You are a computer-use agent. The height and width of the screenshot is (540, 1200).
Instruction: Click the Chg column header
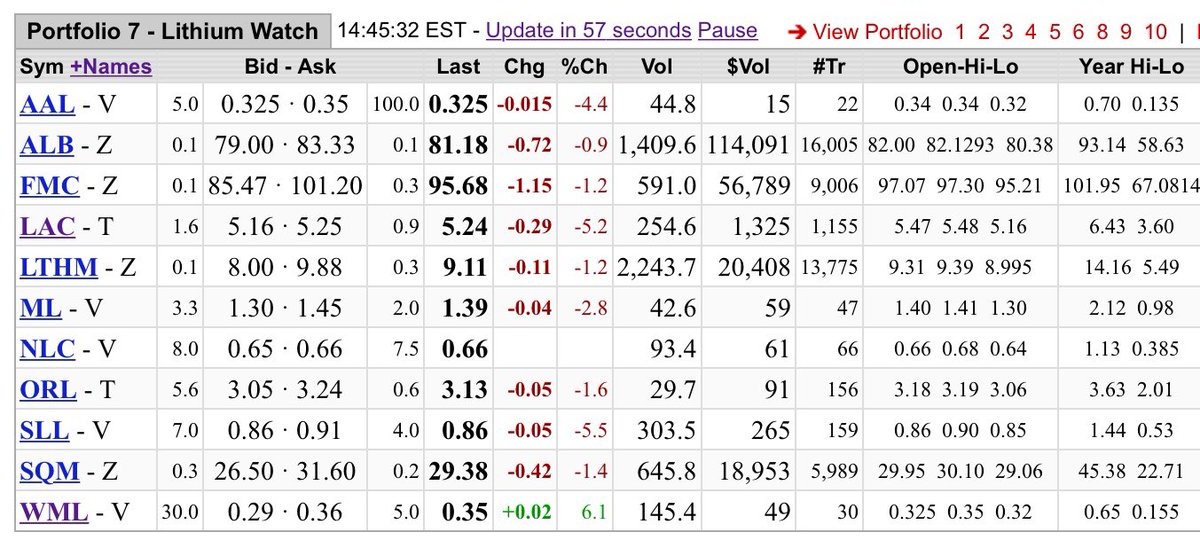(x=525, y=67)
